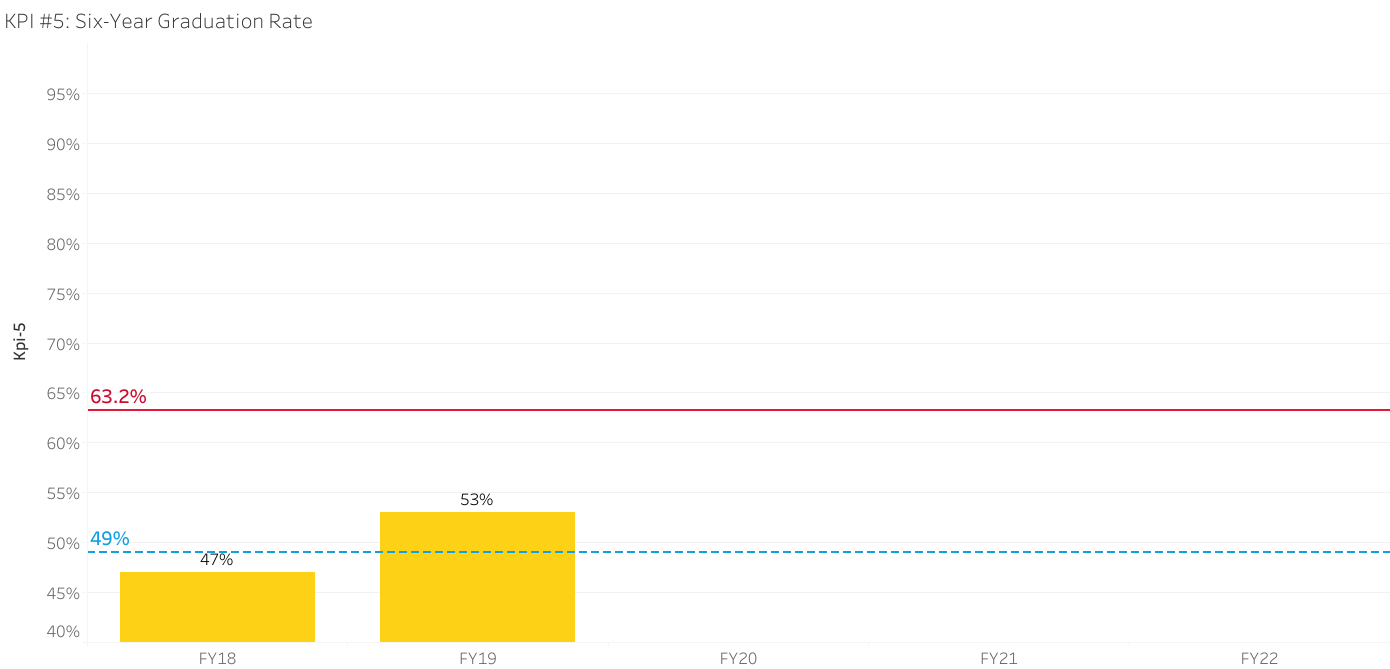The image size is (1390, 669).
Task: Click the 50% y-axis tick label
Action: tap(63, 543)
